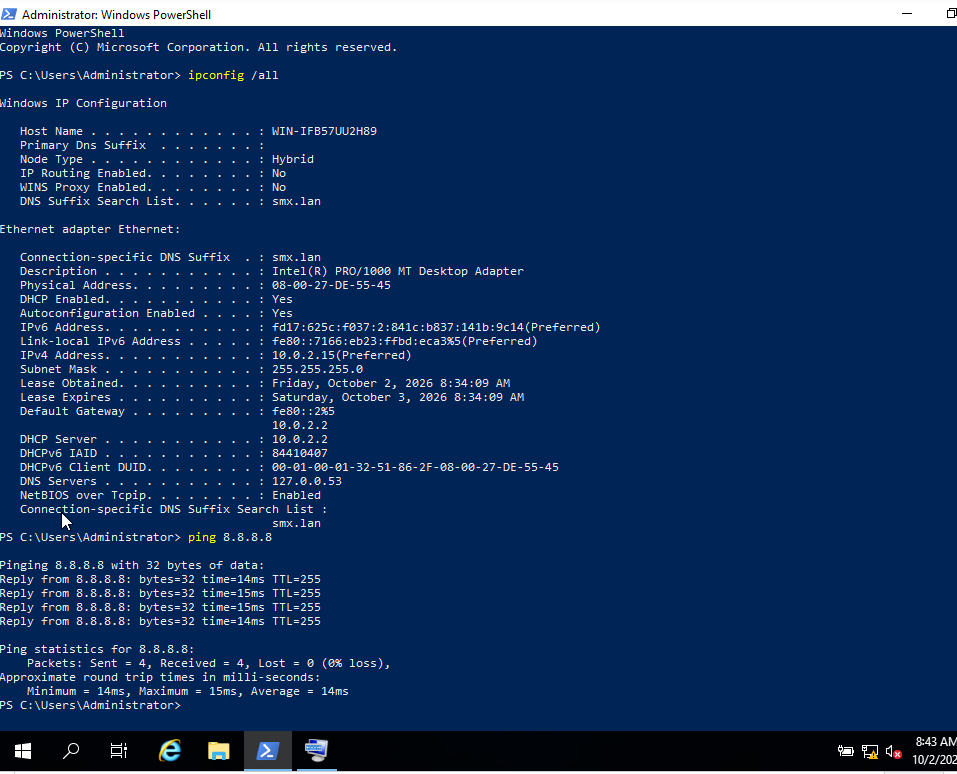Click the Lease Expires date value

tap(398, 397)
